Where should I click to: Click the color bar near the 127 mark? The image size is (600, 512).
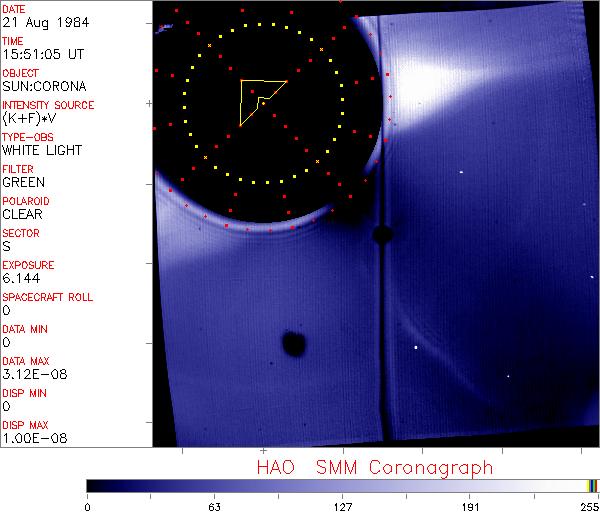point(342,486)
